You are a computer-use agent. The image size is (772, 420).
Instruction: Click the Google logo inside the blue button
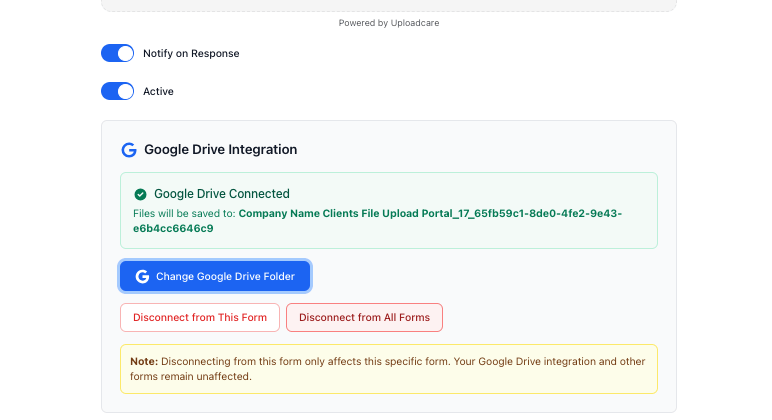point(142,276)
